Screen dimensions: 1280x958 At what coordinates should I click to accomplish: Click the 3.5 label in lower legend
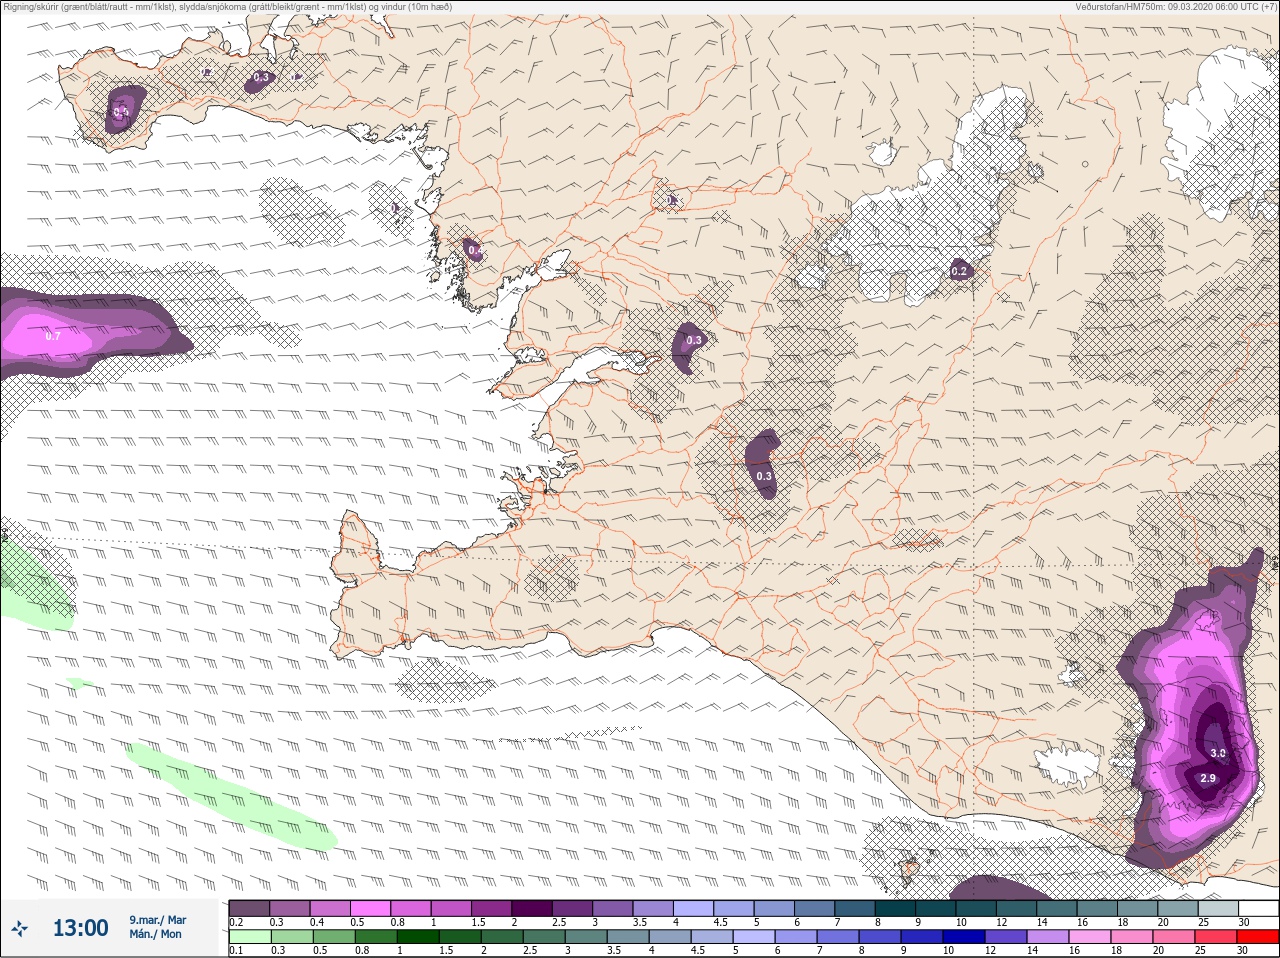[x=614, y=950]
